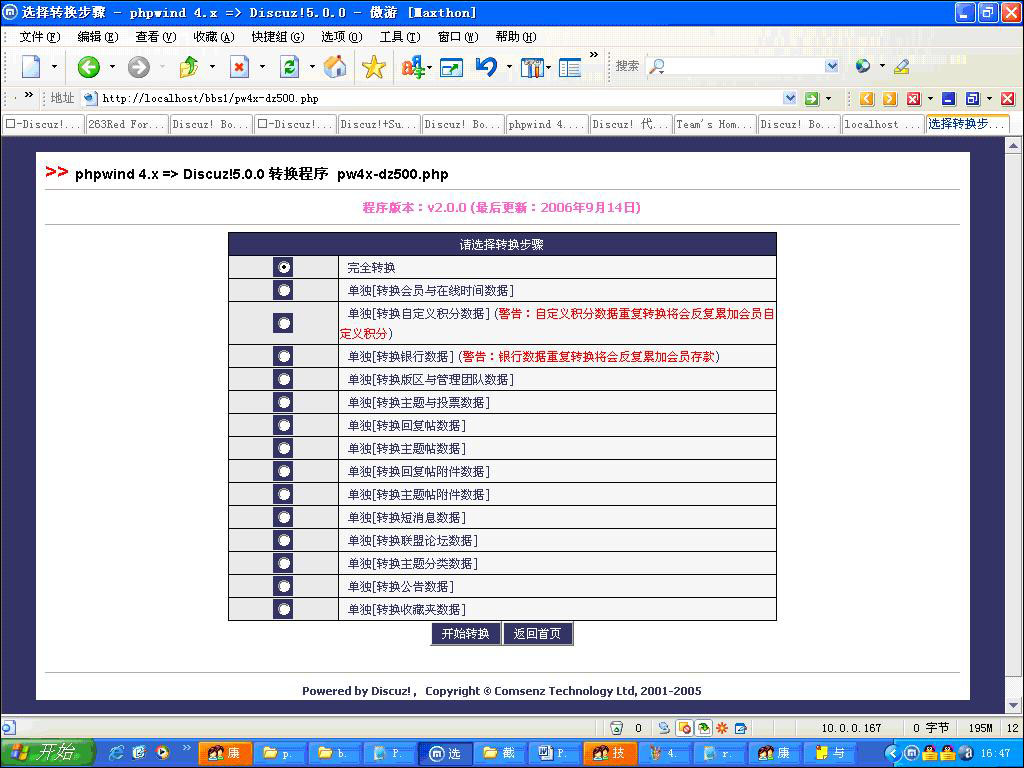
Task: Expand the Stop button dropdown arrow
Action: coord(263,67)
